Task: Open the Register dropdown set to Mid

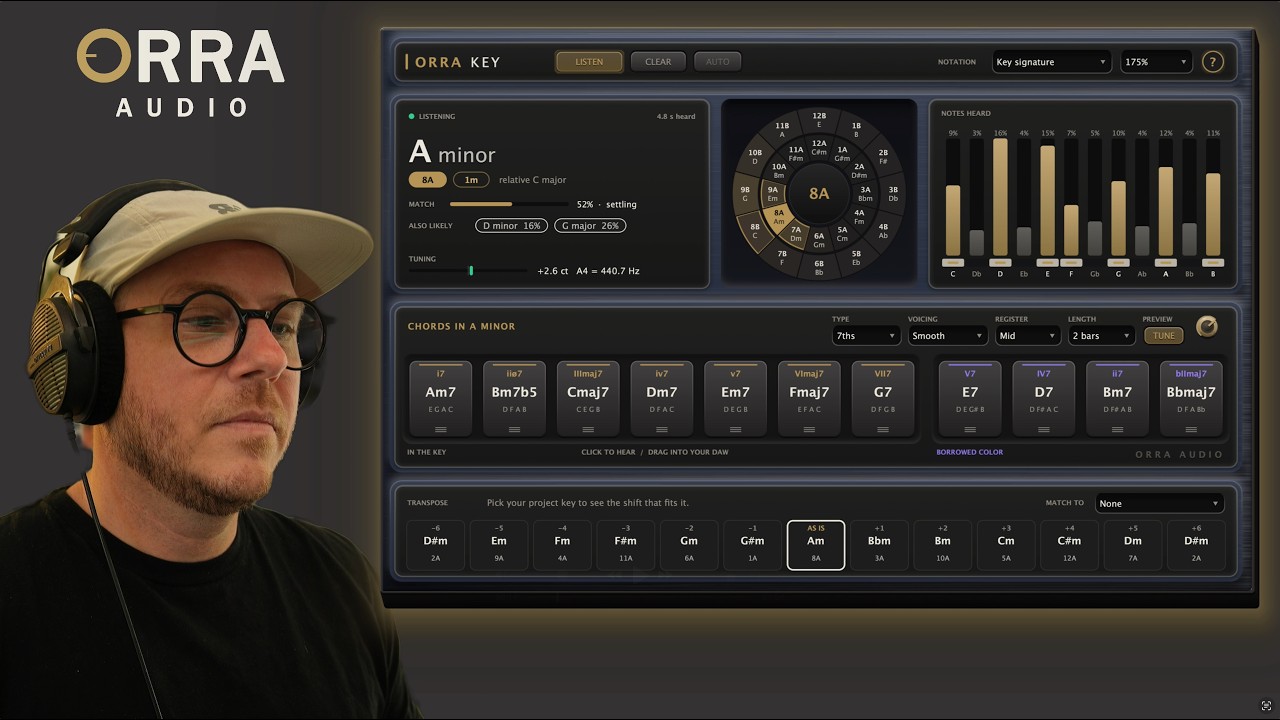Action: [x=1027, y=336]
